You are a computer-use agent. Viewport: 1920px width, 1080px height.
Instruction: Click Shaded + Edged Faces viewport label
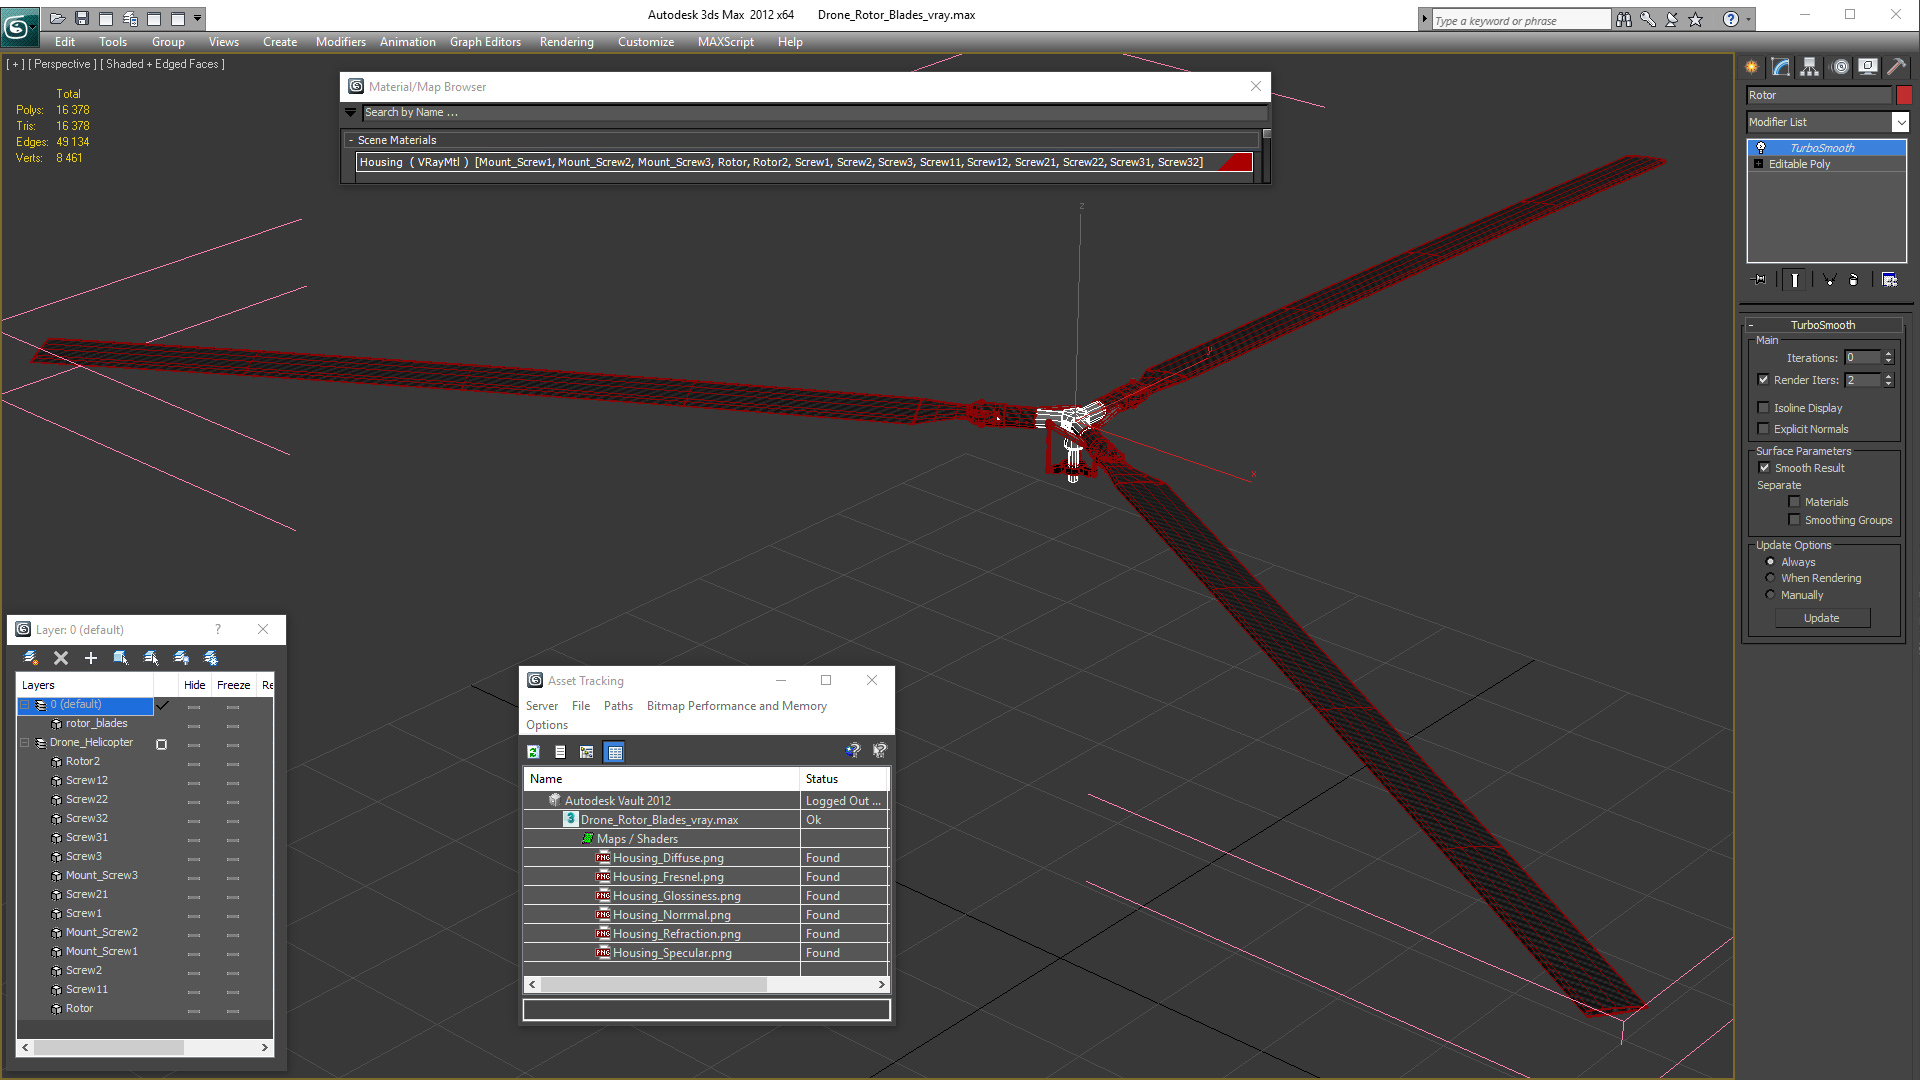162,64
